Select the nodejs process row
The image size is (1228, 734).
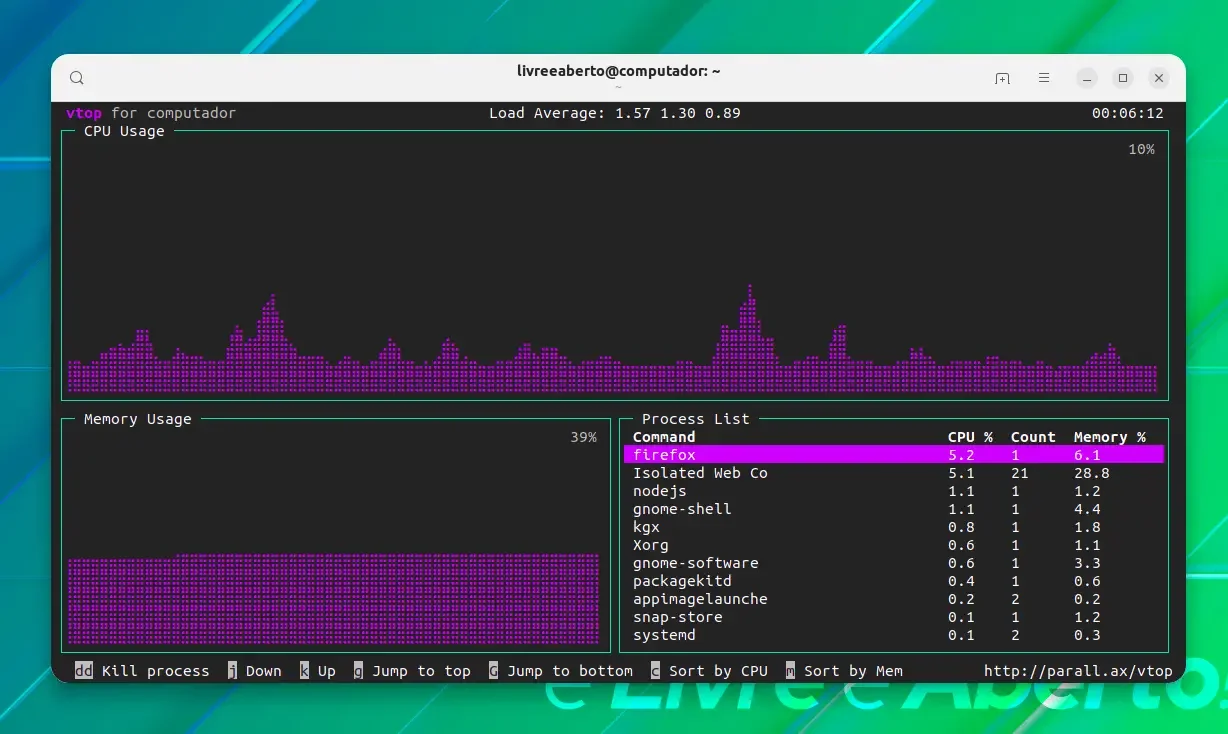(x=894, y=491)
